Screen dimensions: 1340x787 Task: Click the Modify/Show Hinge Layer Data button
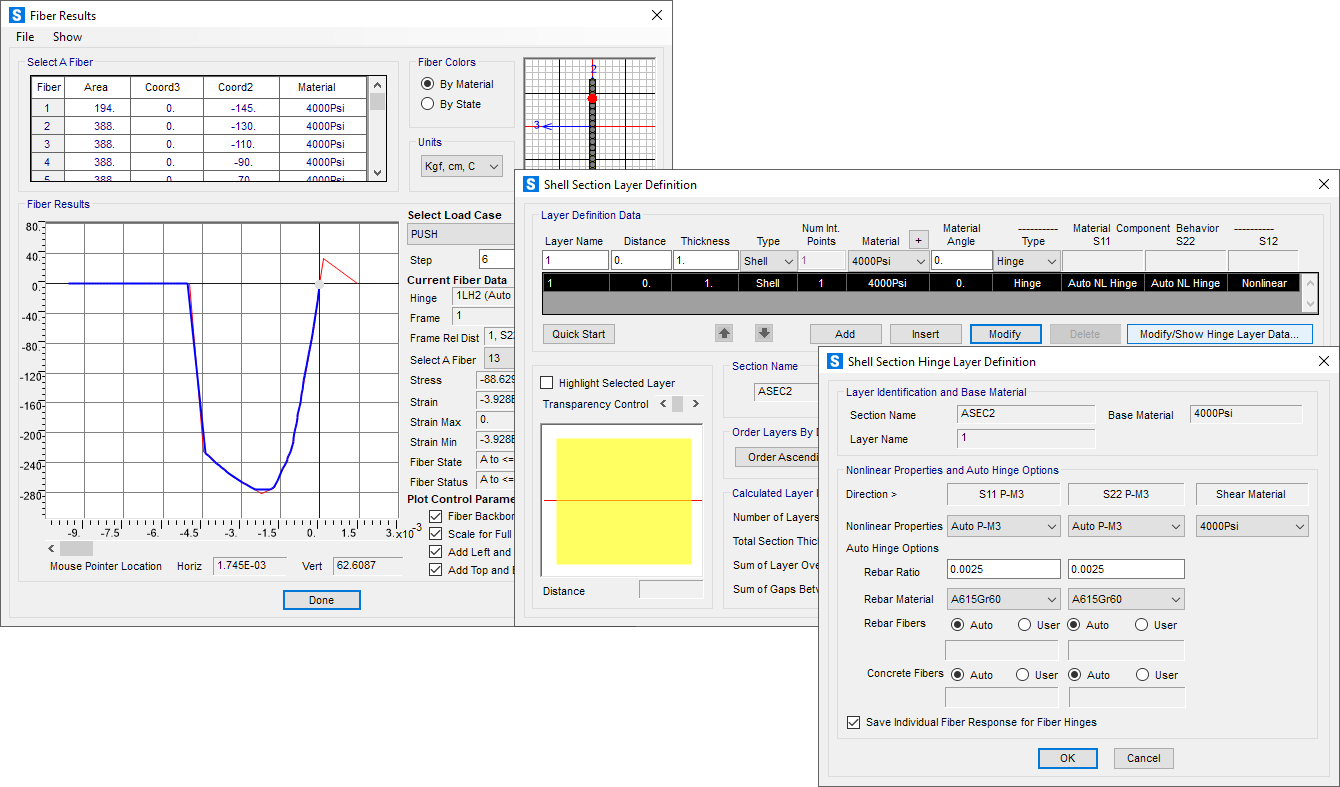(x=1219, y=334)
